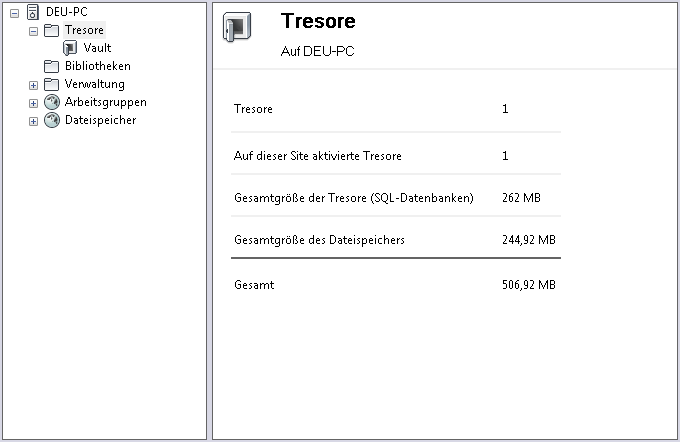Select the Arbeitsgruppen tree item label
The image size is (680, 442).
pos(105,102)
